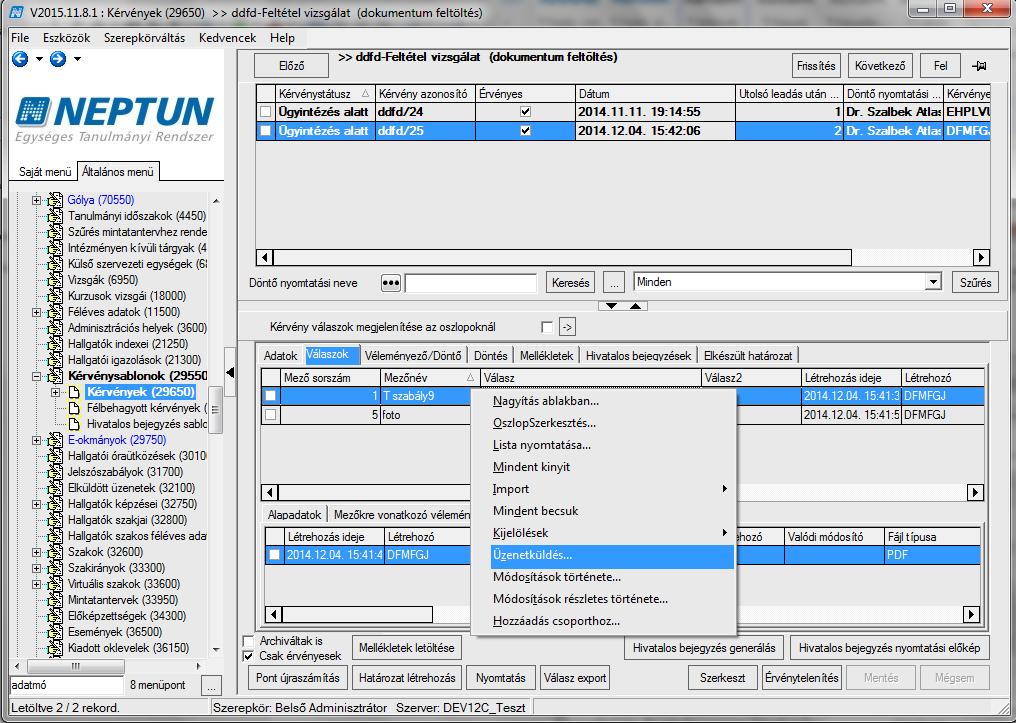
Task: Collapse the left menu panel with the black arrow
Action: pyautogui.click(x=230, y=373)
